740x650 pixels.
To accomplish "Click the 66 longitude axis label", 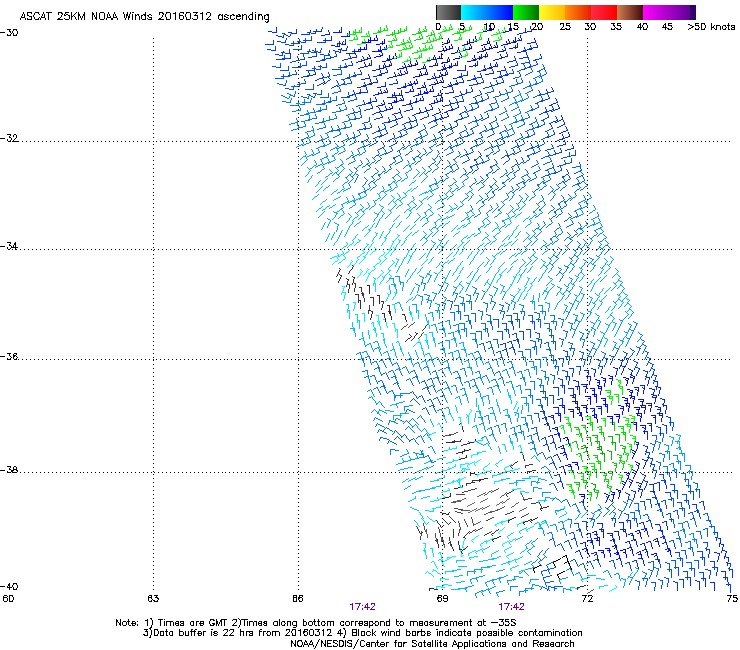I will pos(297,599).
